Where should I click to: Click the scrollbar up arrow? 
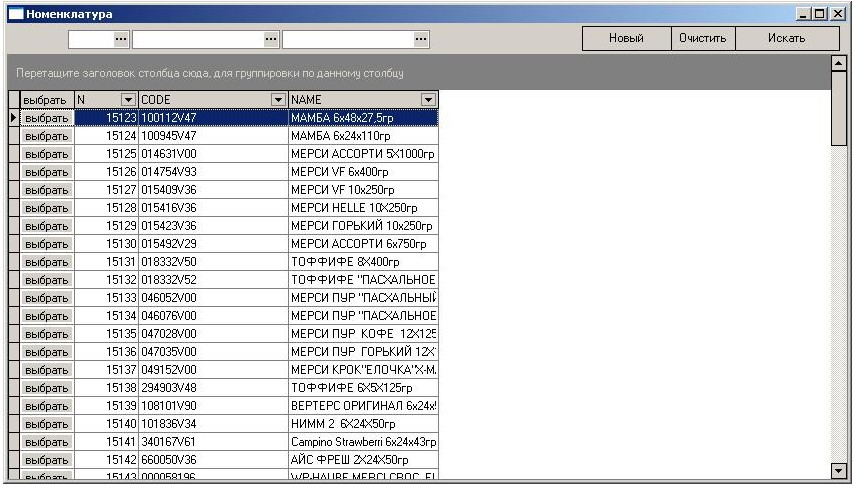[x=839, y=63]
